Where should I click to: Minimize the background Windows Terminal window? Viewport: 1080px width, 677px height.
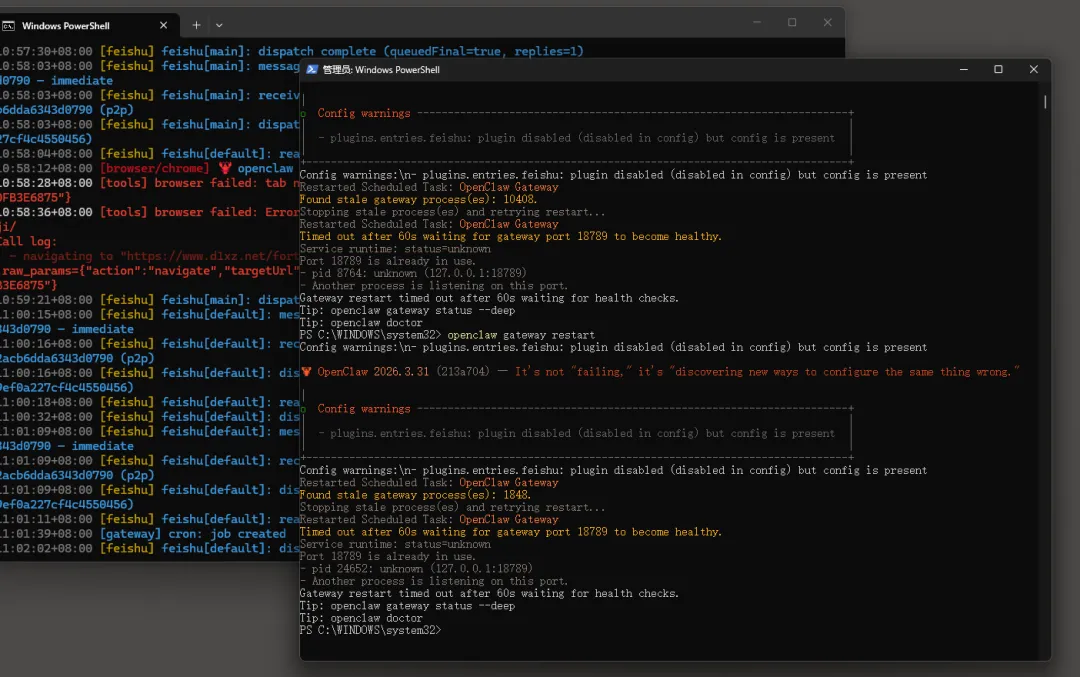[757, 23]
